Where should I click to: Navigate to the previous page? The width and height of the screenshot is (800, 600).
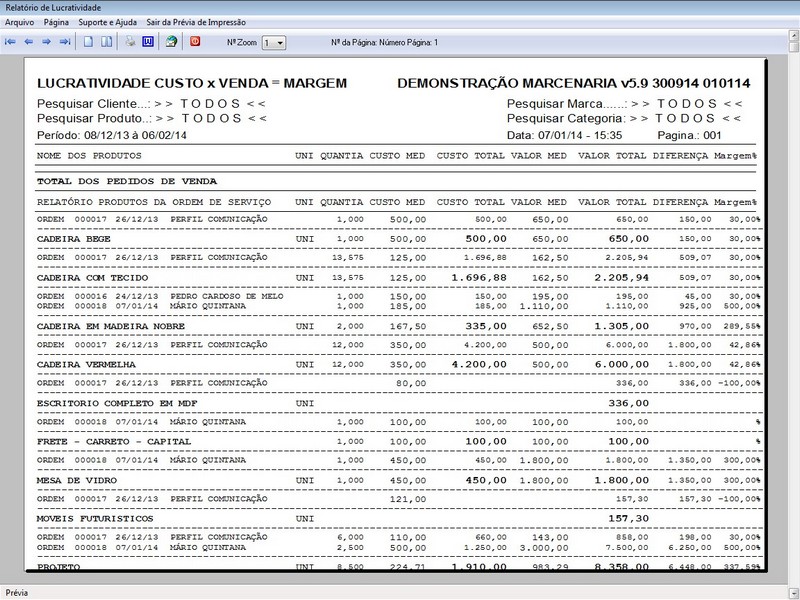click(x=28, y=42)
